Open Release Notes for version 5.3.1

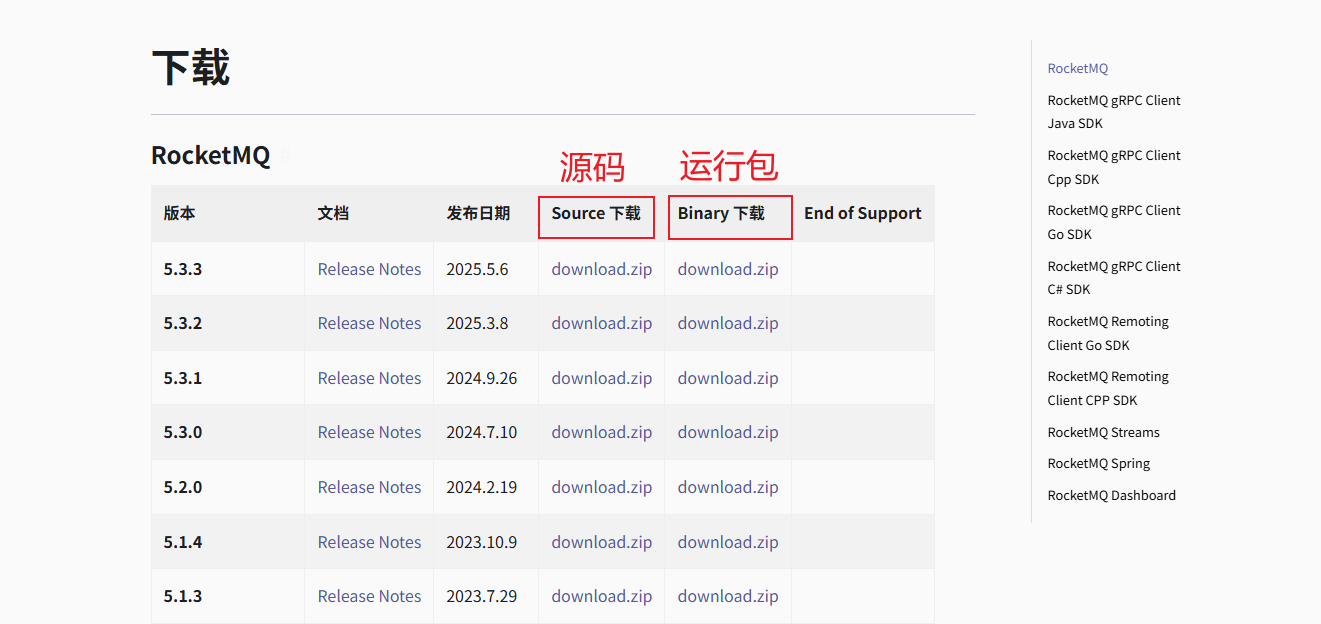pos(369,378)
